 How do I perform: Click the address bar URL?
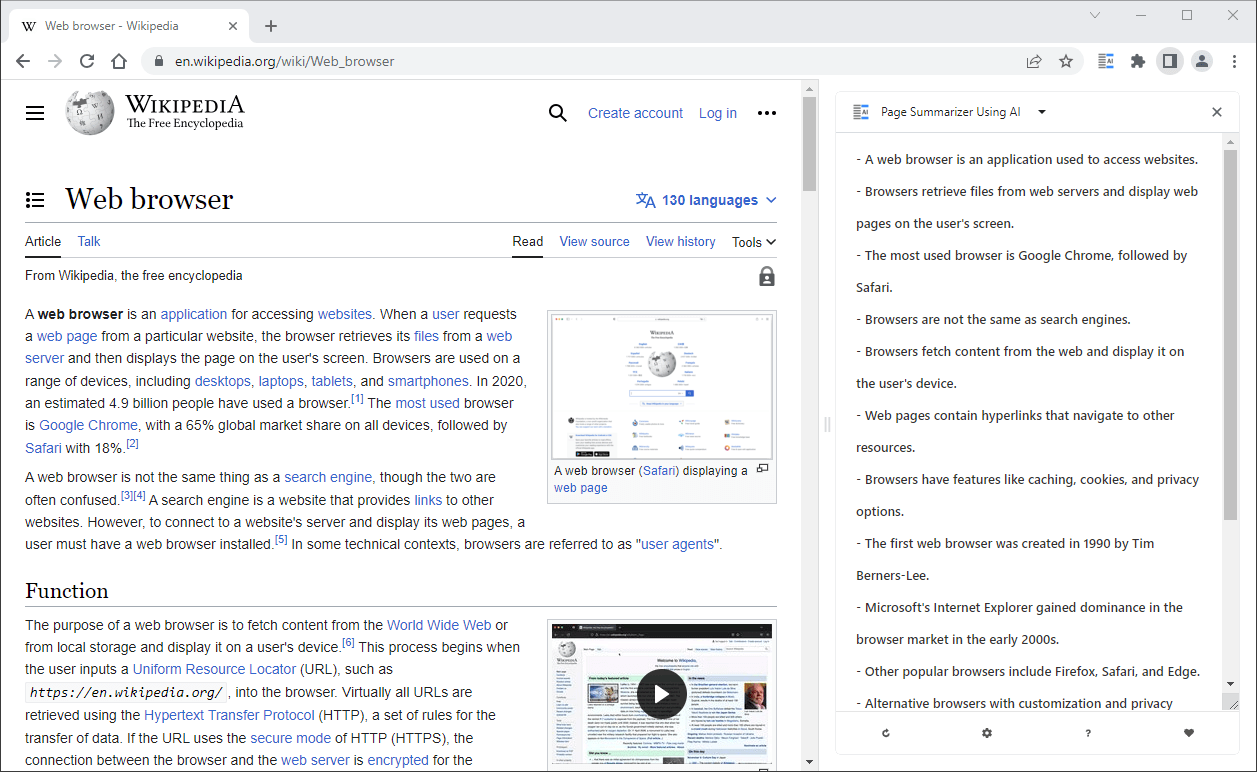285,61
